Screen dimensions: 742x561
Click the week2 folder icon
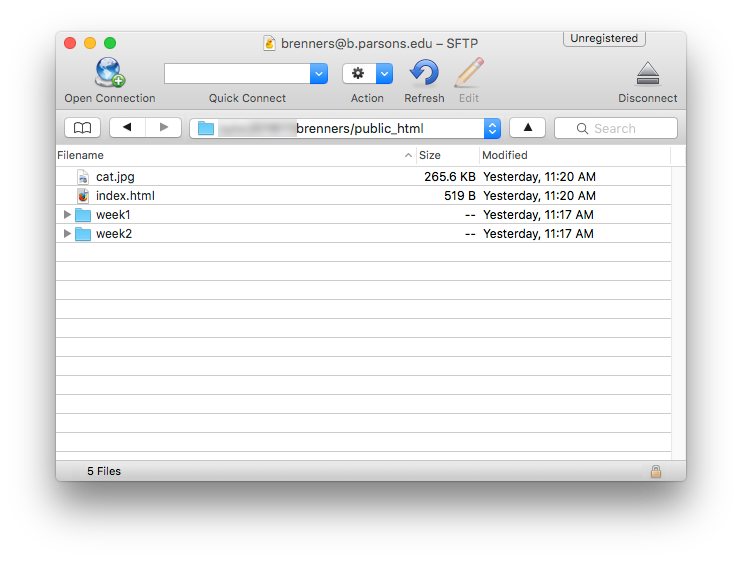83,234
